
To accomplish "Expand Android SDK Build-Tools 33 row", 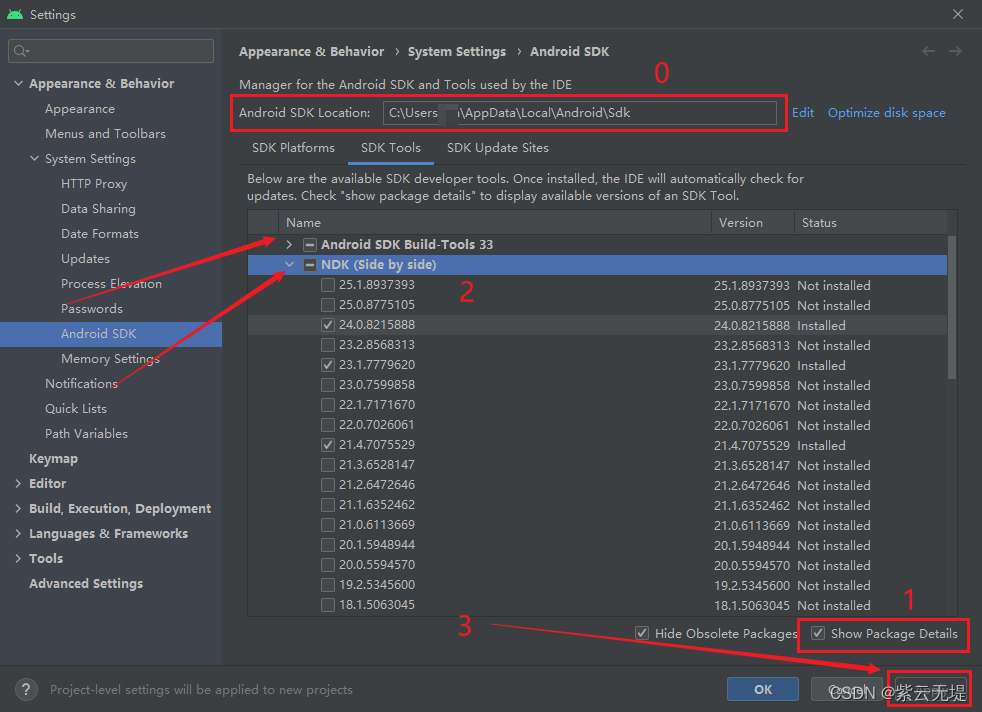I will 289,245.
